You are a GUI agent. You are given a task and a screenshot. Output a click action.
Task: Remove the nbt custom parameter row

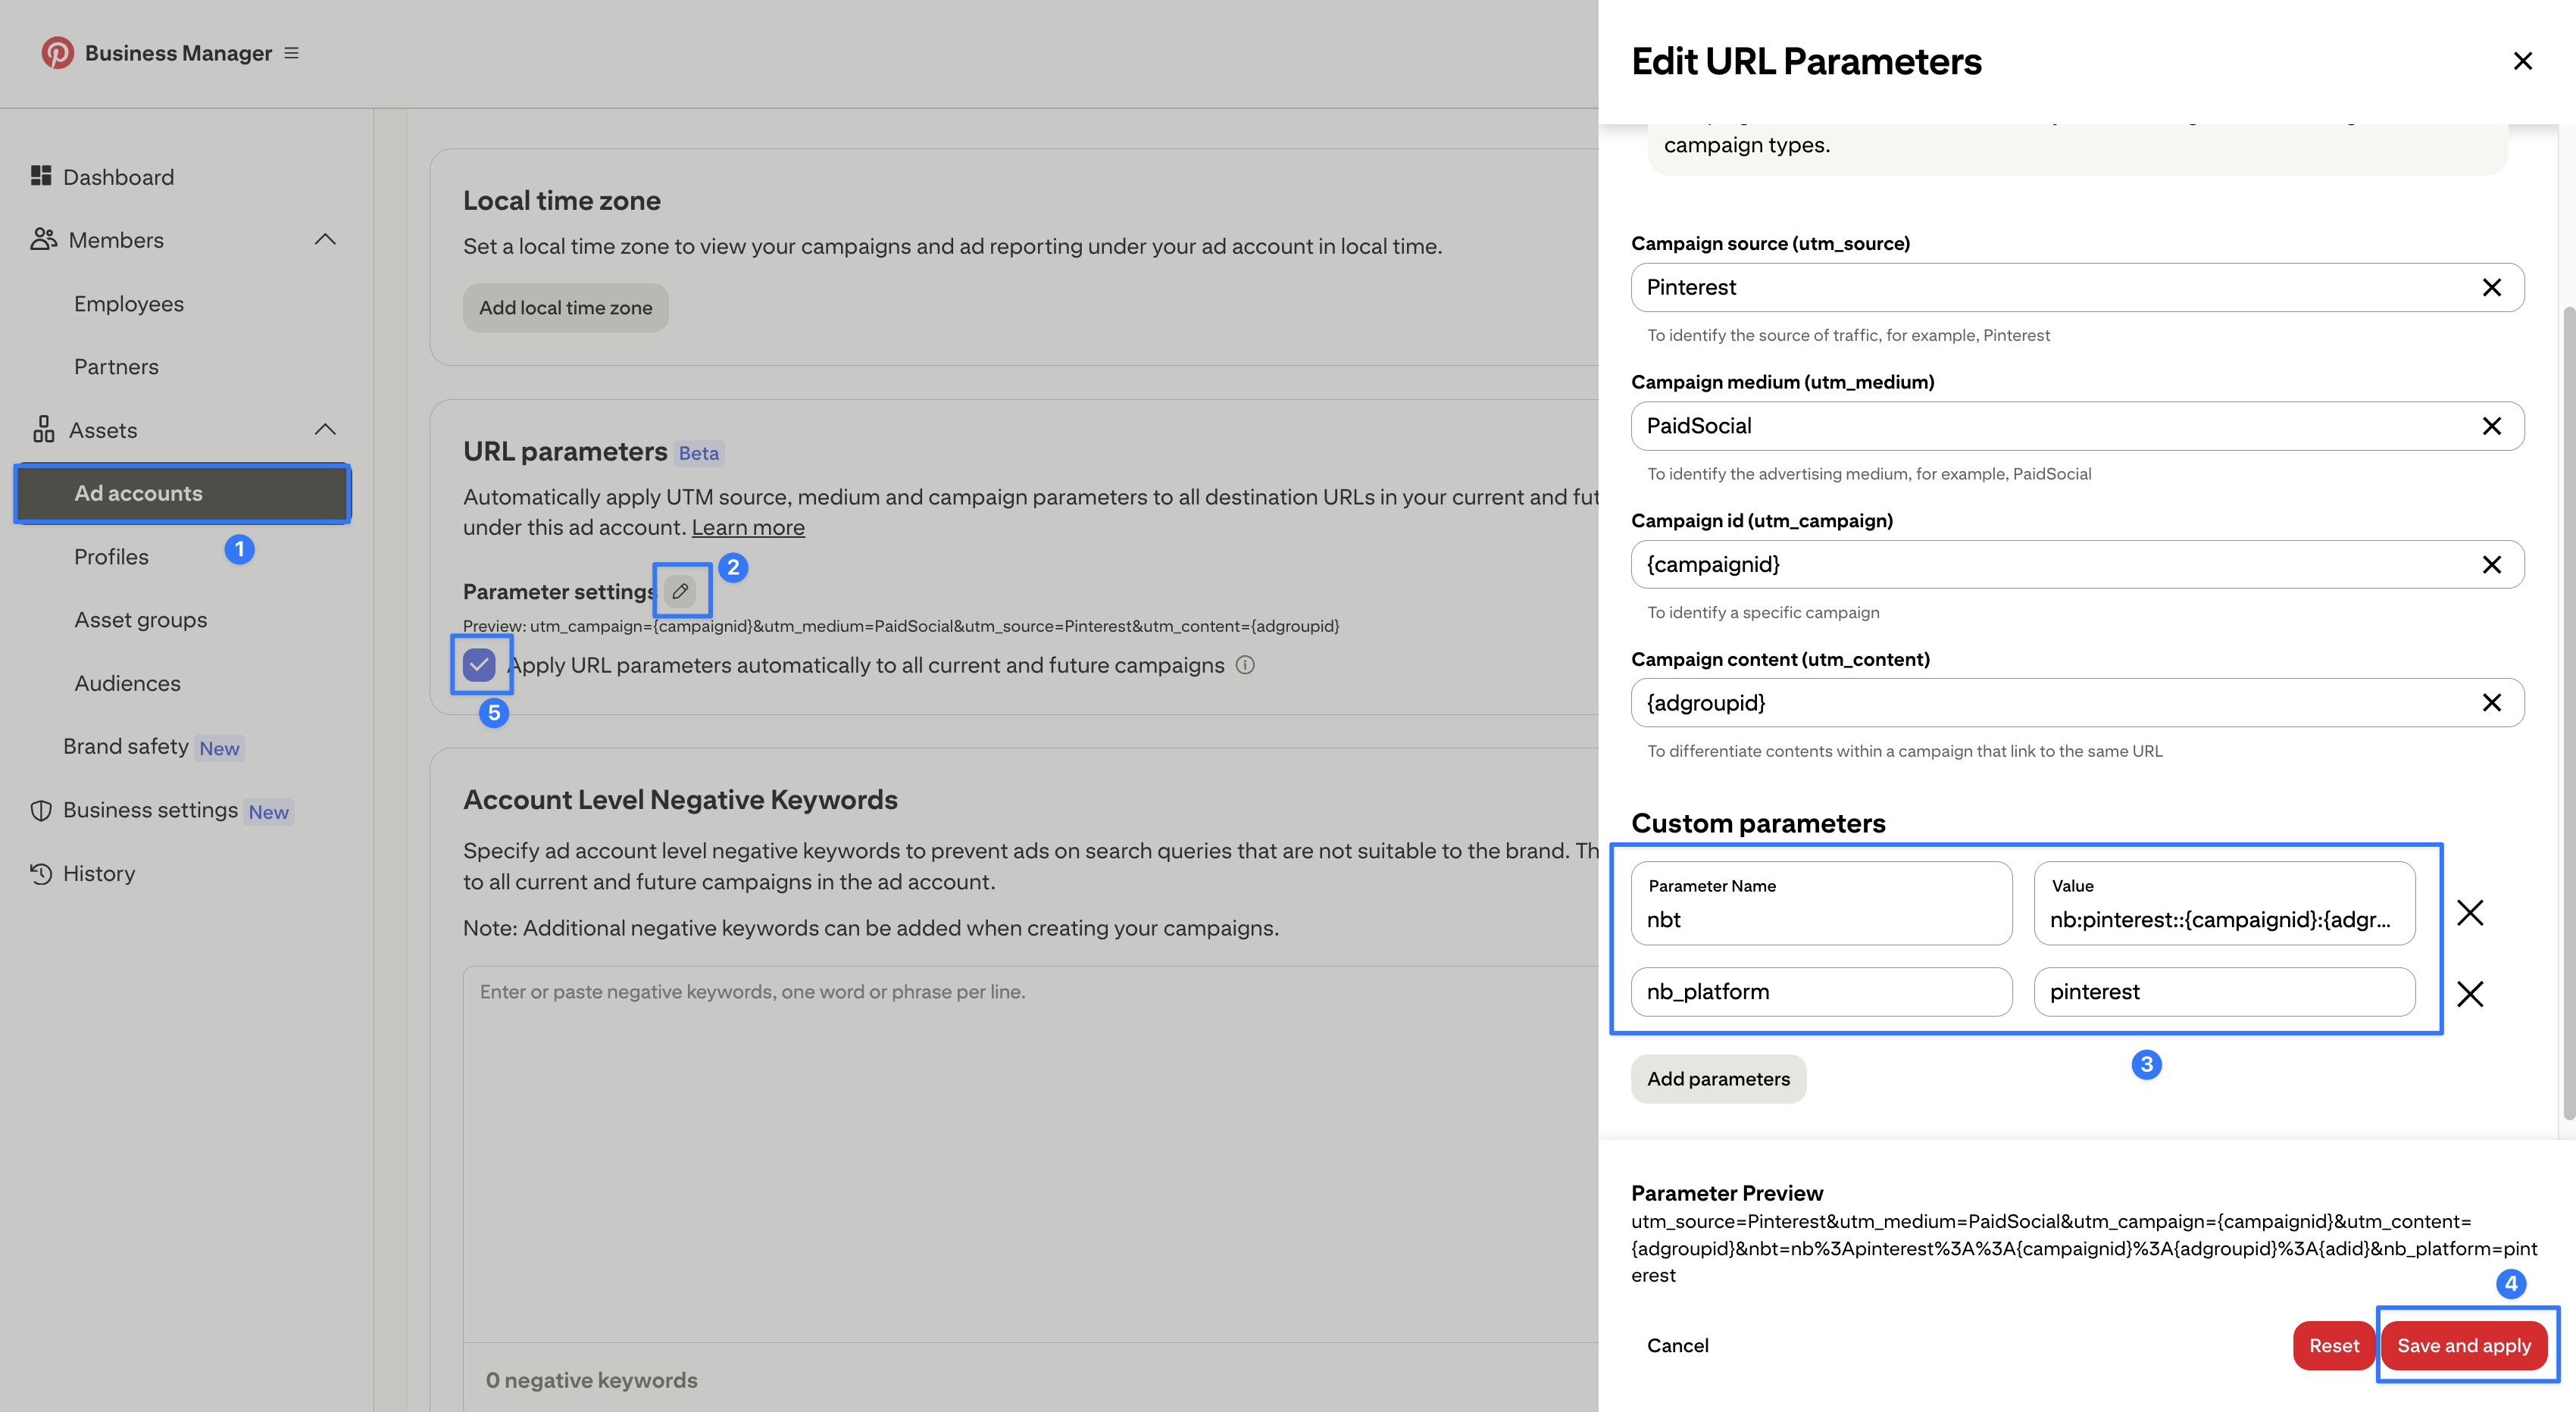[2470, 912]
